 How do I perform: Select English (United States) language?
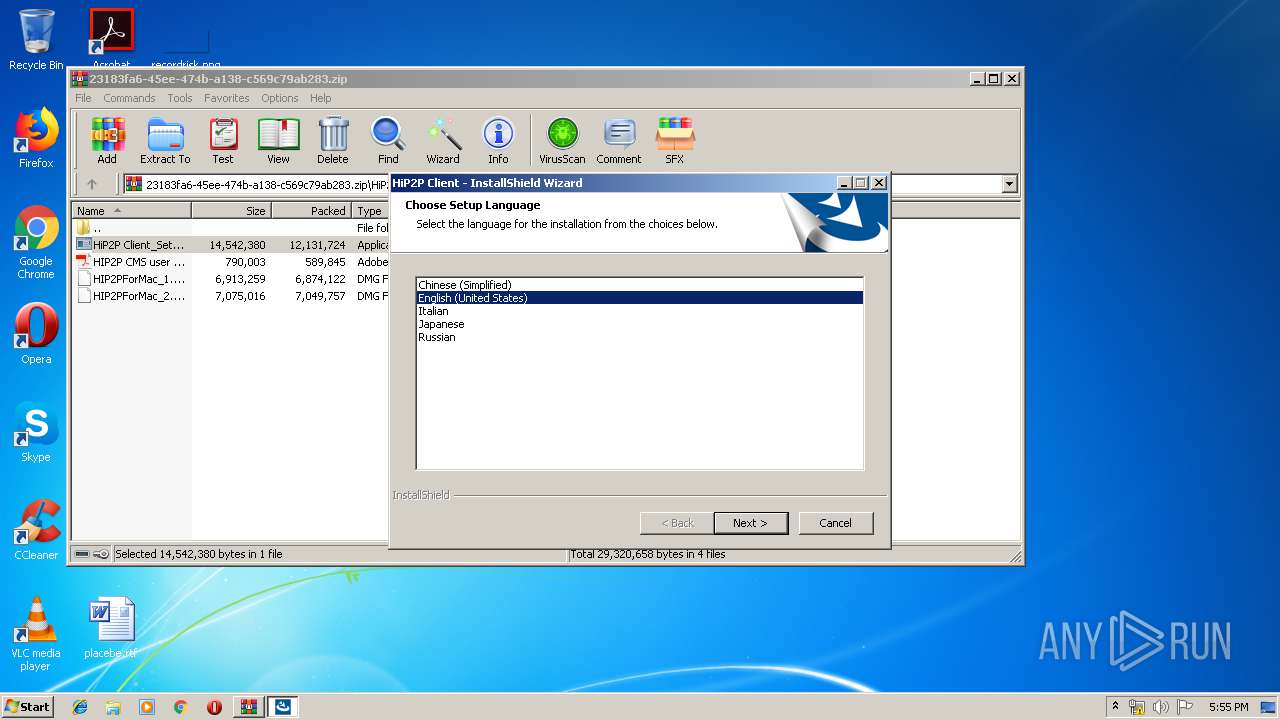(640, 298)
